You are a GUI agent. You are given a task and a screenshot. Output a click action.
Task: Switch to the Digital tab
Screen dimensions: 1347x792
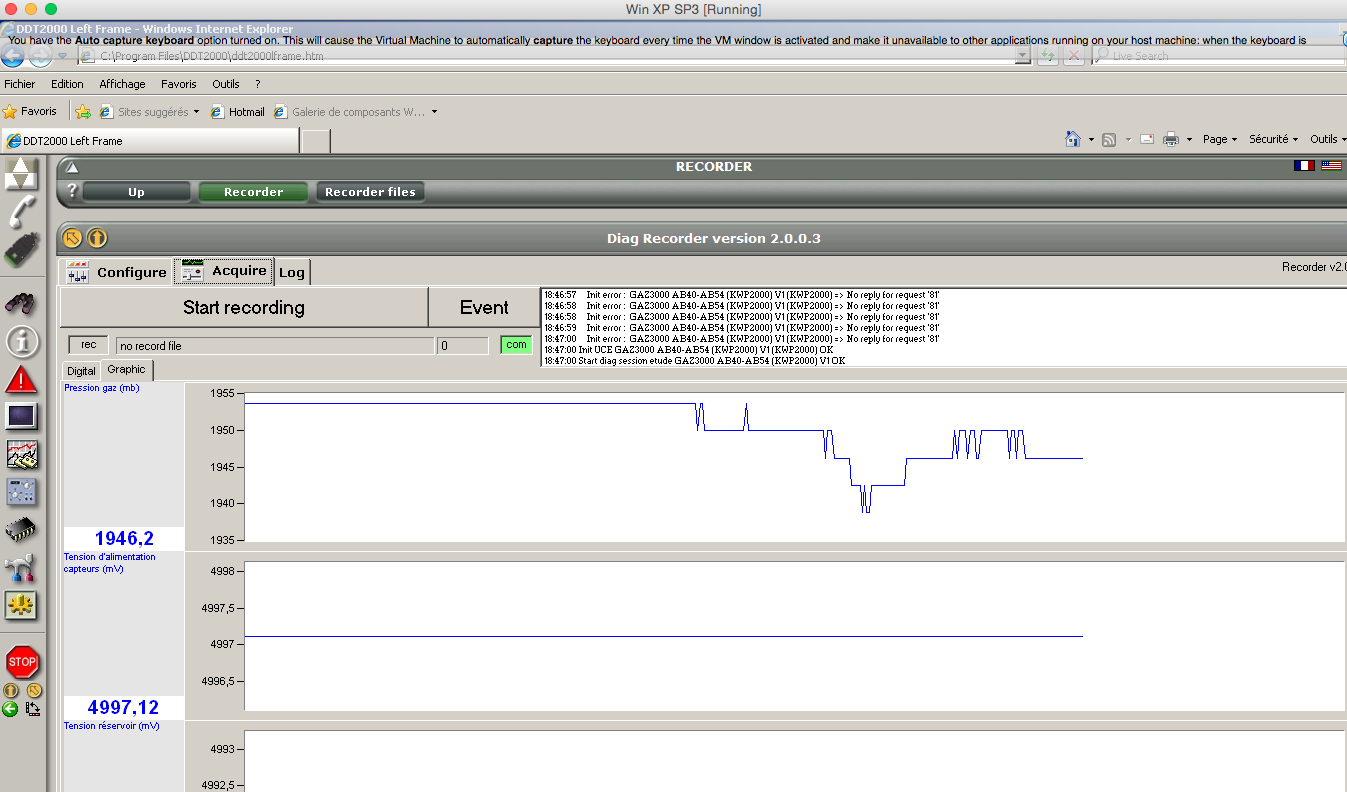[x=81, y=371]
